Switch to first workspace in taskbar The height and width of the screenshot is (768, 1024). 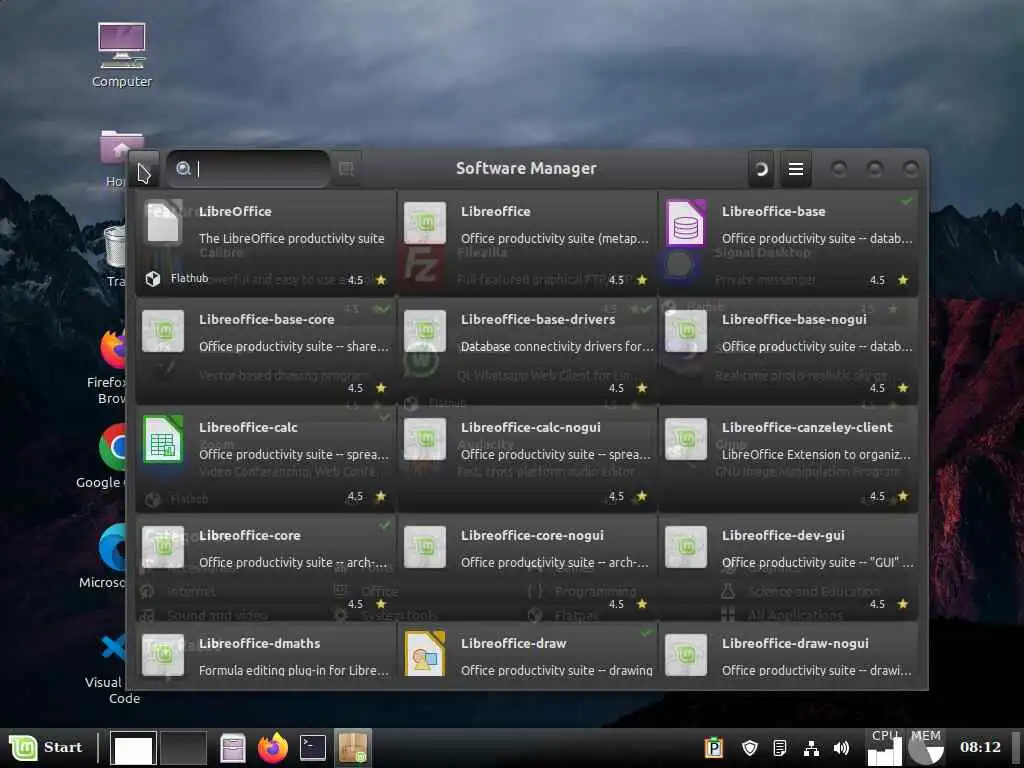pyautogui.click(x=133, y=748)
